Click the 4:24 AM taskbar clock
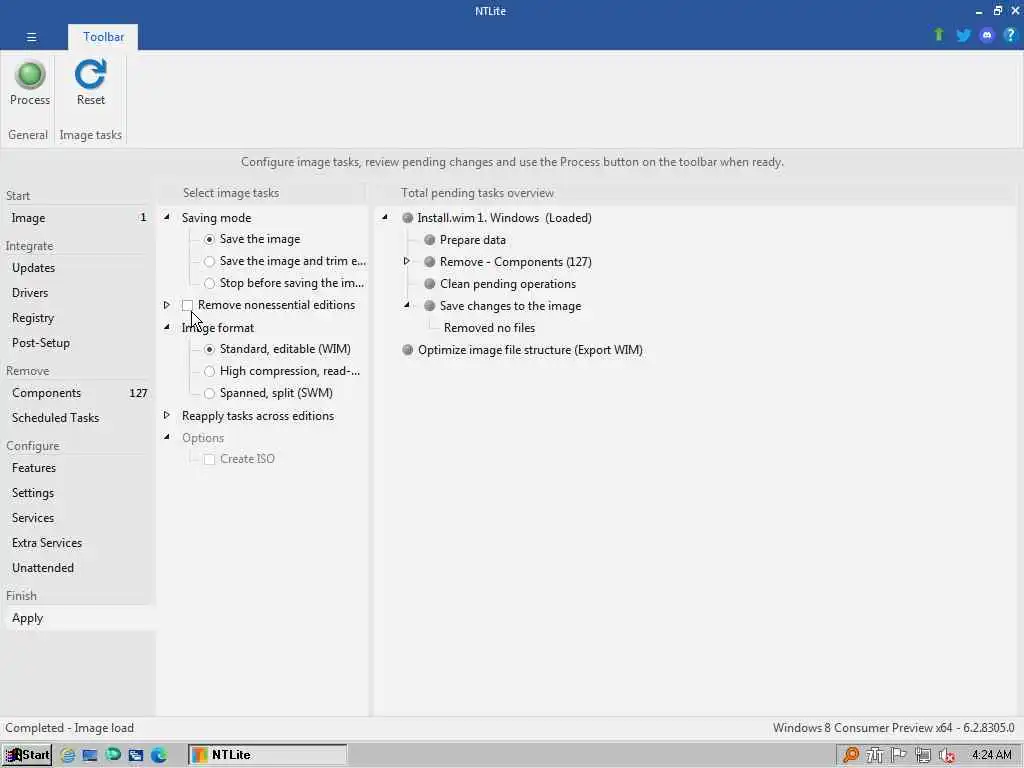The width and height of the screenshot is (1024, 768). [x=991, y=755]
